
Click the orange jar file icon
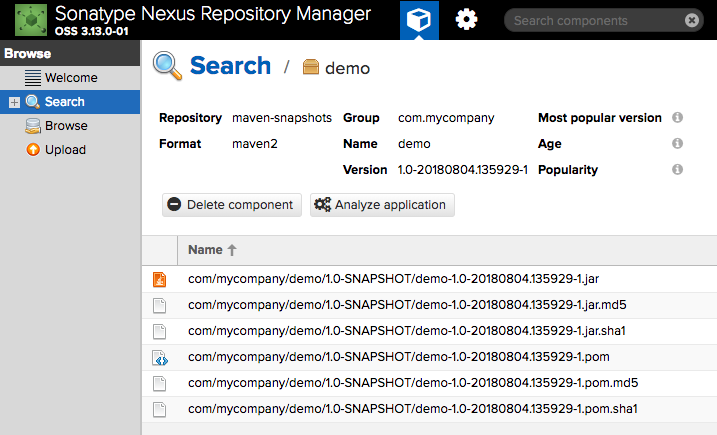[159, 279]
